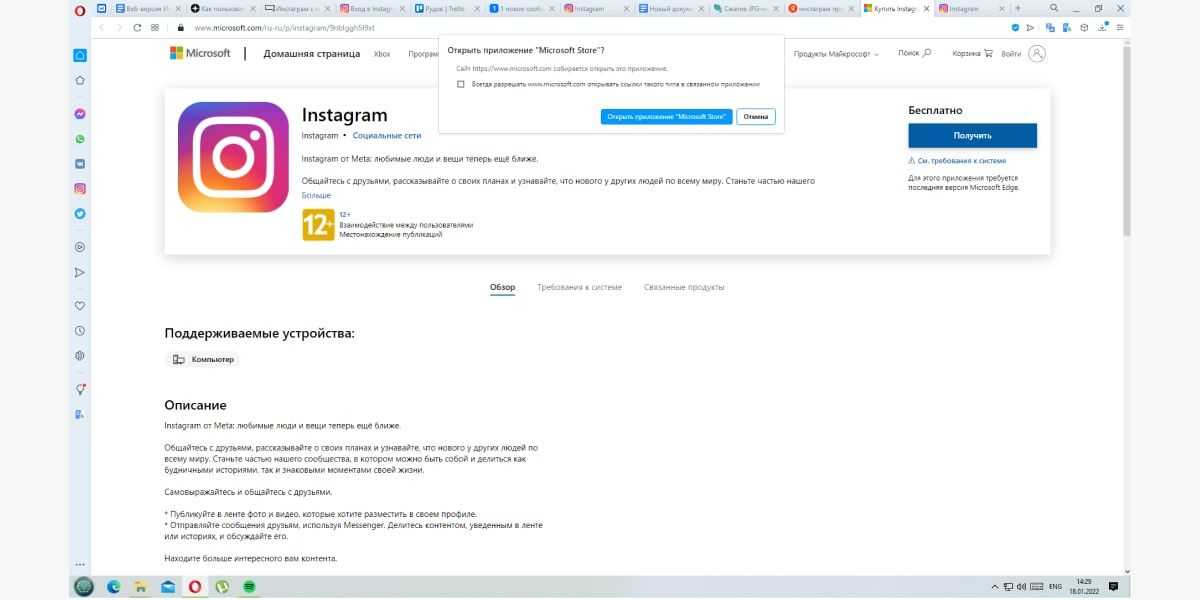Image resolution: width=1200 pixels, height=600 pixels.
Task: Click the blue 'Получить' button
Action: 972,135
